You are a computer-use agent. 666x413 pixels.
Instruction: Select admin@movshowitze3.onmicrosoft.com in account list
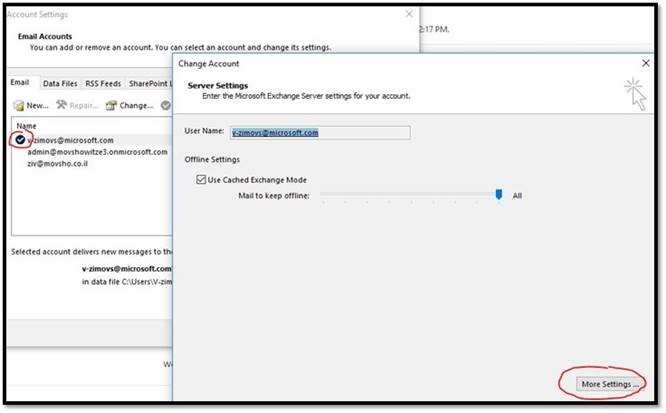pyautogui.click(x=97, y=152)
